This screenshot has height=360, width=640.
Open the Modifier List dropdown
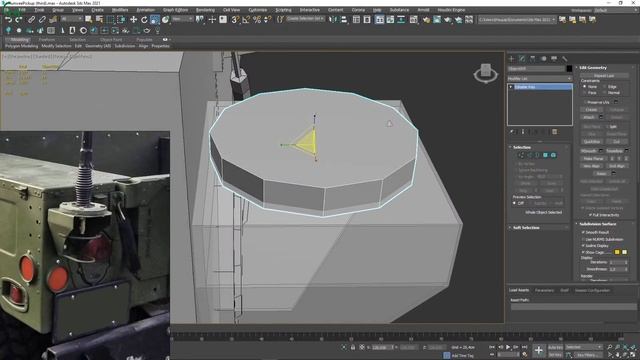540,78
